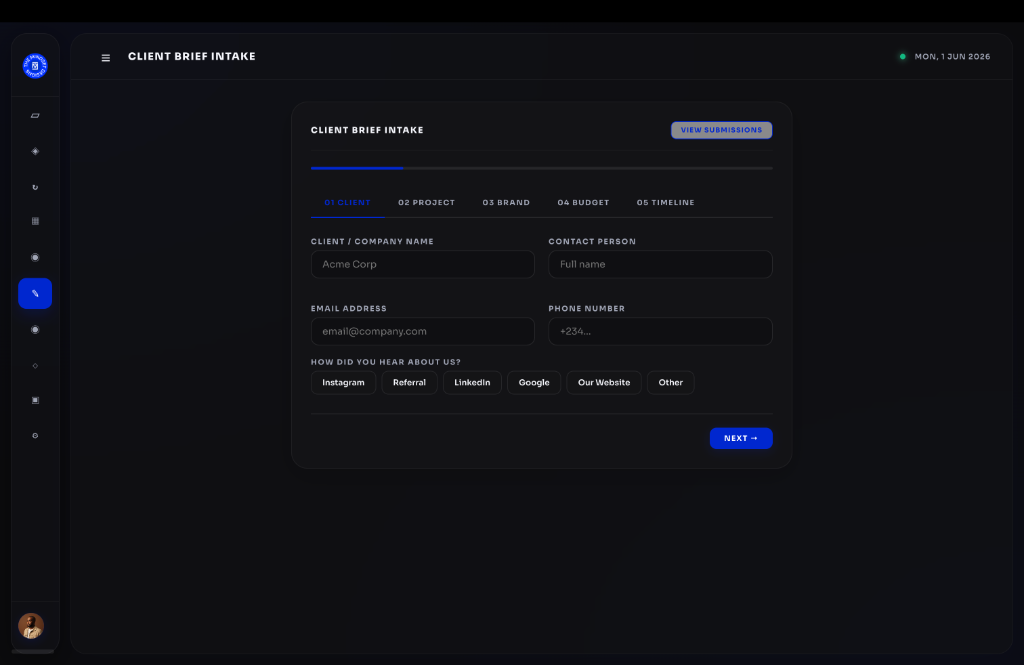The image size is (1024, 665).
Task: Jump to the 05 Timeline tab
Action: point(665,203)
